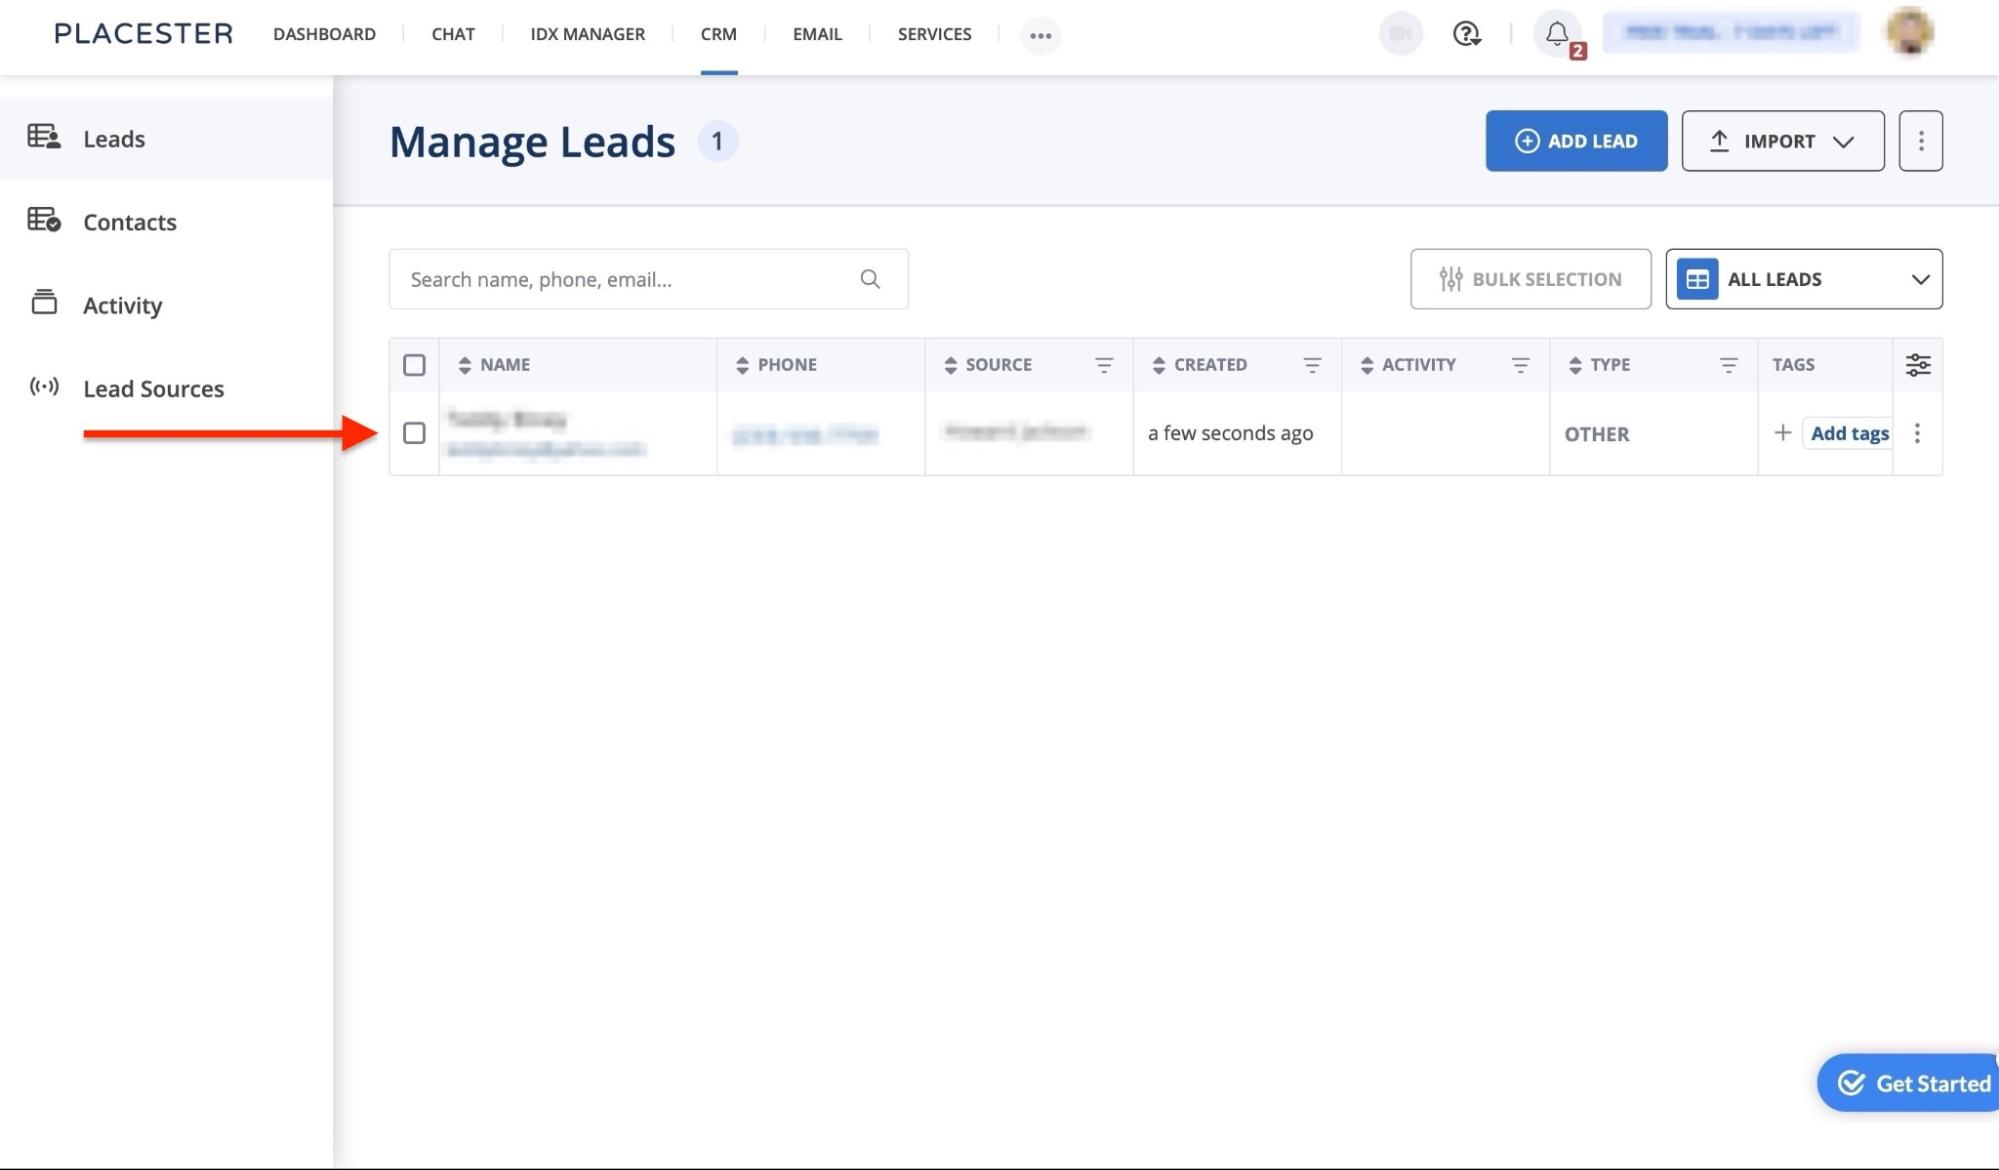Screen dimensions: 1999x1170
Task: Open column settings sliders icon
Action: 1917,365
